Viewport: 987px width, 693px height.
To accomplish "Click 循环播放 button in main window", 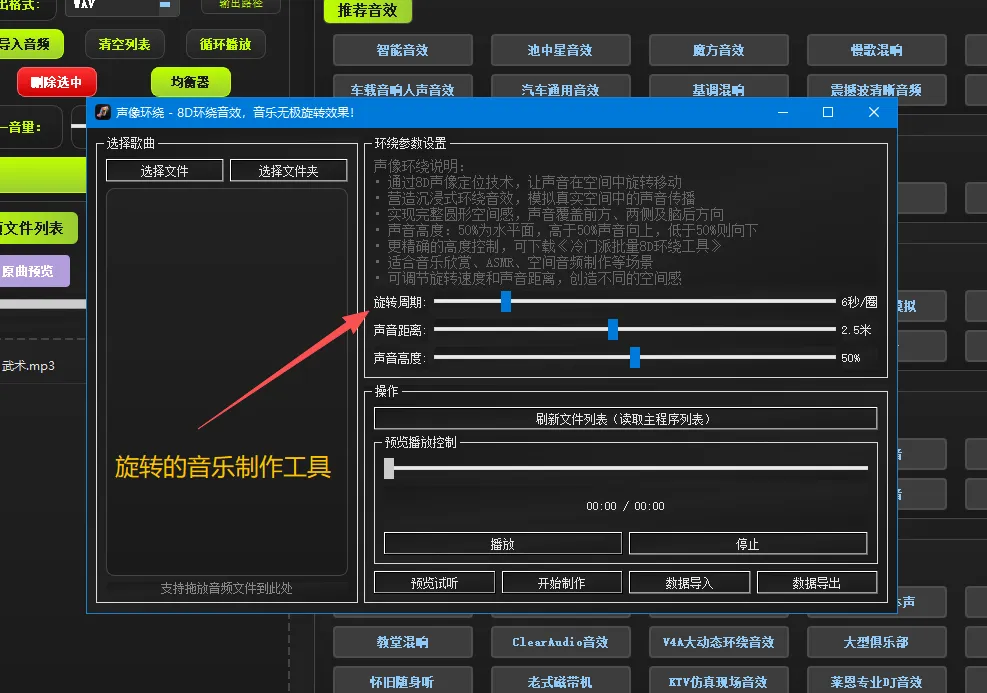I will pyautogui.click(x=225, y=44).
